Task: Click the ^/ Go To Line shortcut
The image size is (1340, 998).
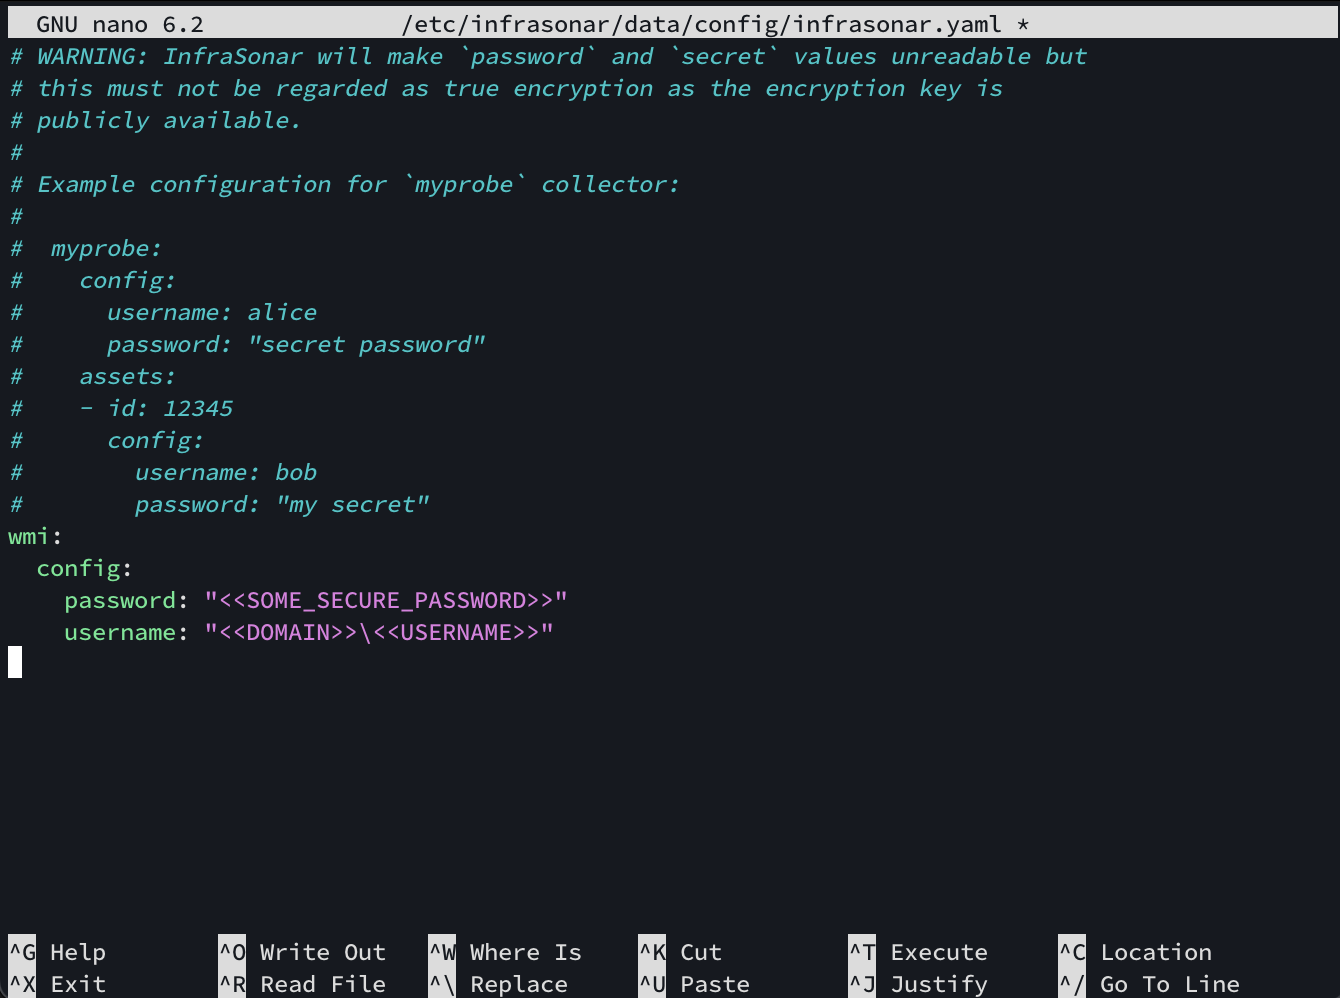Action: [1149, 984]
